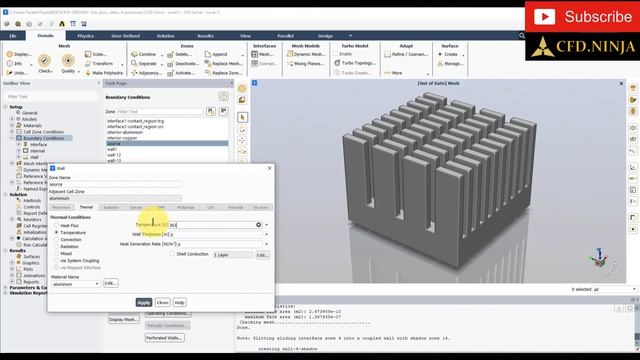Viewport: 640px width, 360px height.
Task: Select the via System Coupling option
Action: click(57, 260)
